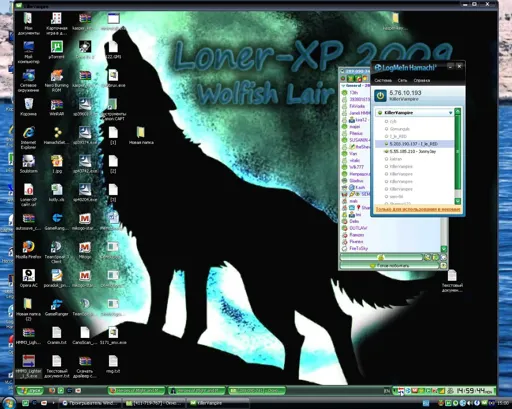Image resolution: width=512 pixels, height=409 pixels.
Task: Click the Hamachi peer list scroll-up arrow
Action: click(x=458, y=111)
